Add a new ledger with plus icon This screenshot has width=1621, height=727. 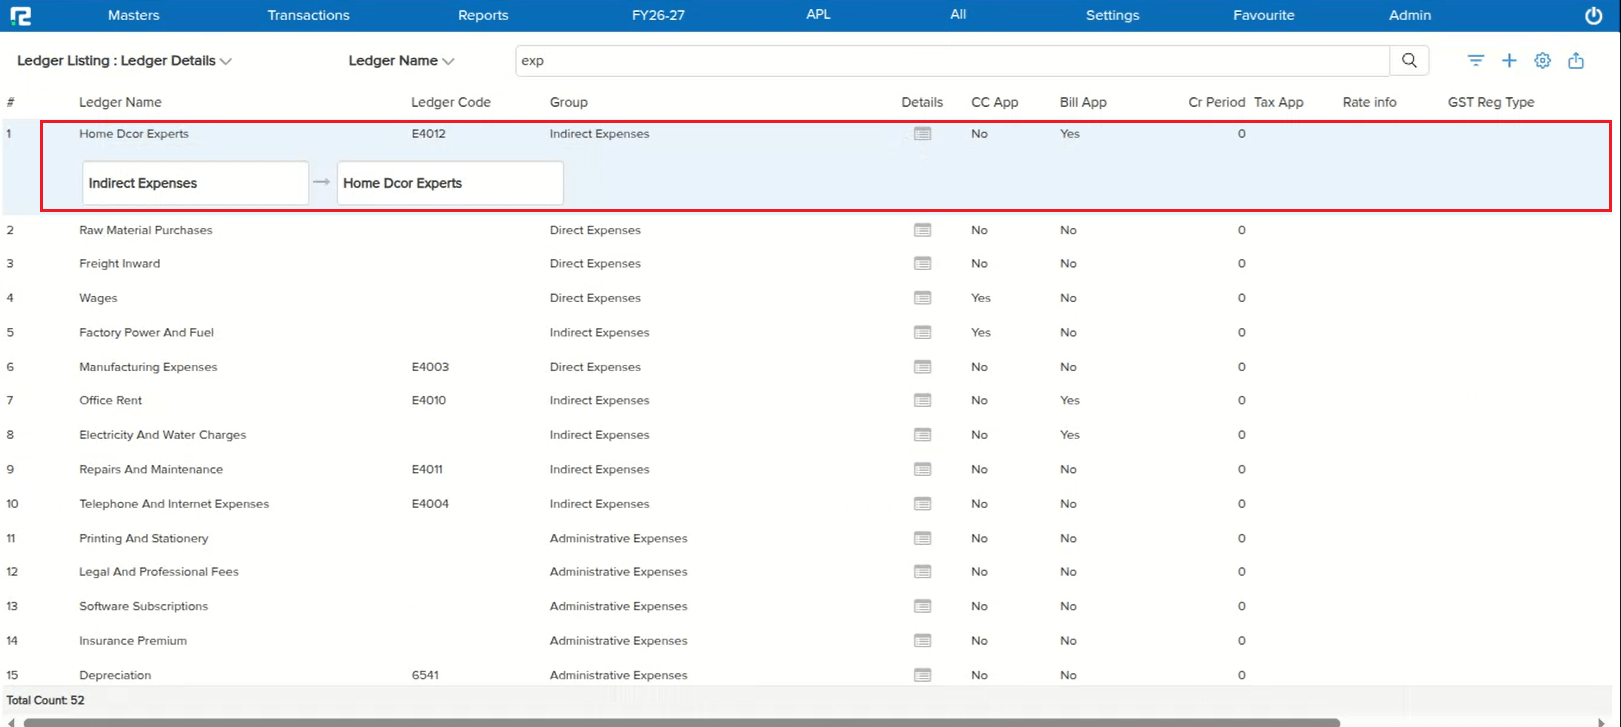(x=1509, y=60)
